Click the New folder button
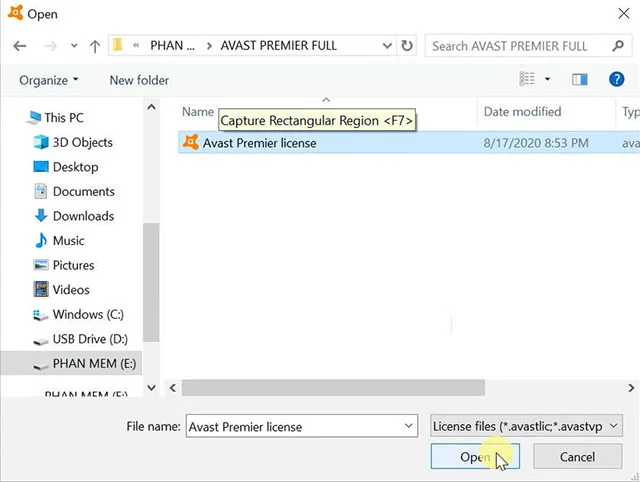The image size is (640, 482). pos(139,80)
